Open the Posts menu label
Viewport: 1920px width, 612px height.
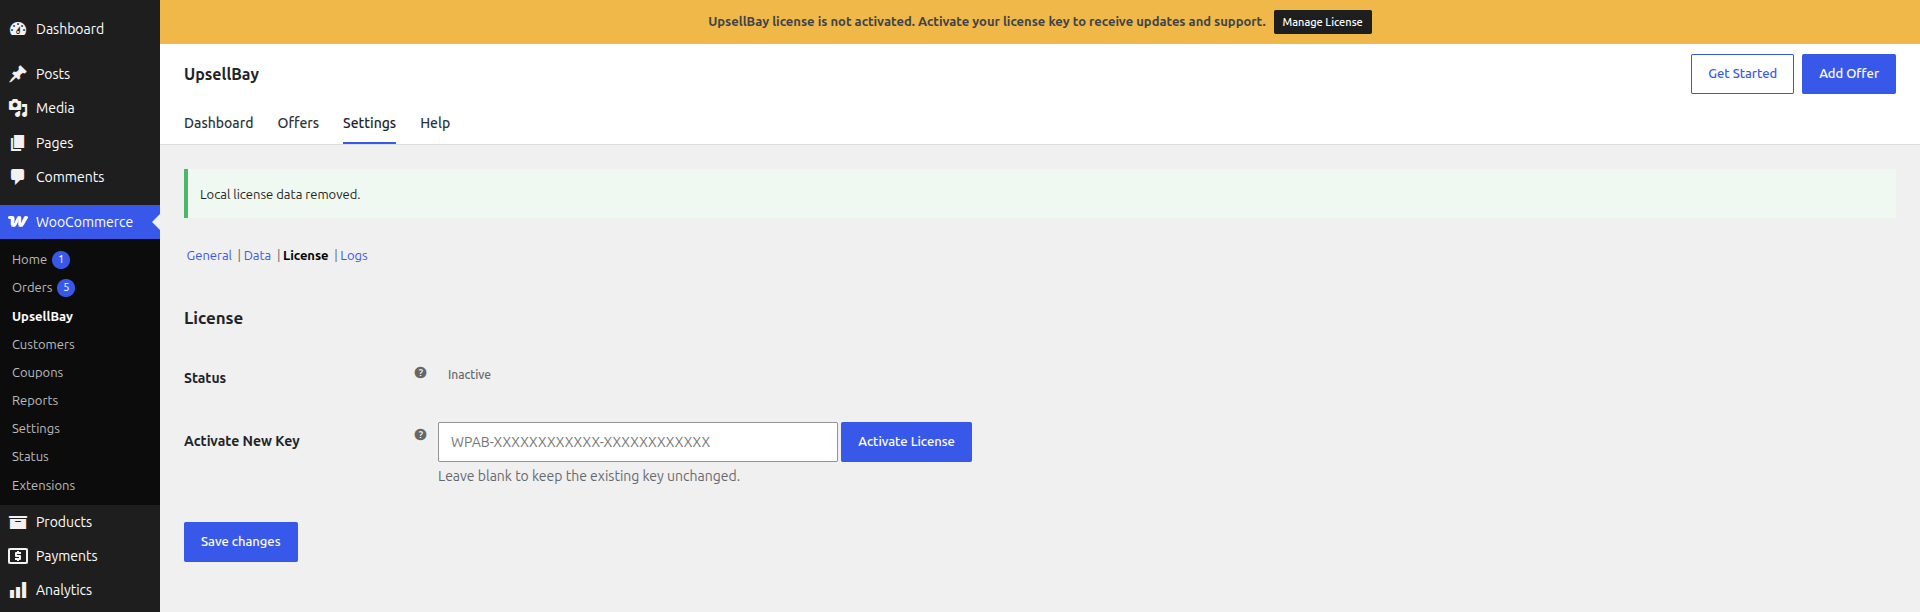(53, 74)
